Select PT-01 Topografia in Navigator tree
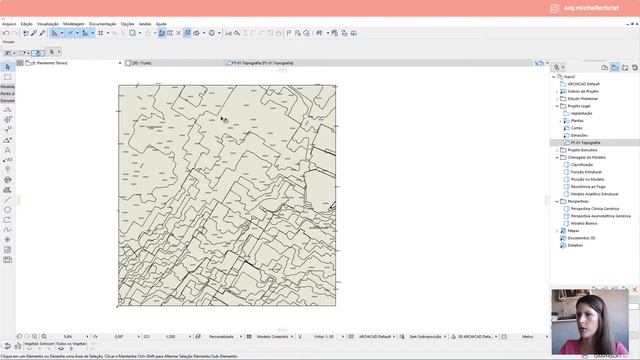 click(585, 143)
